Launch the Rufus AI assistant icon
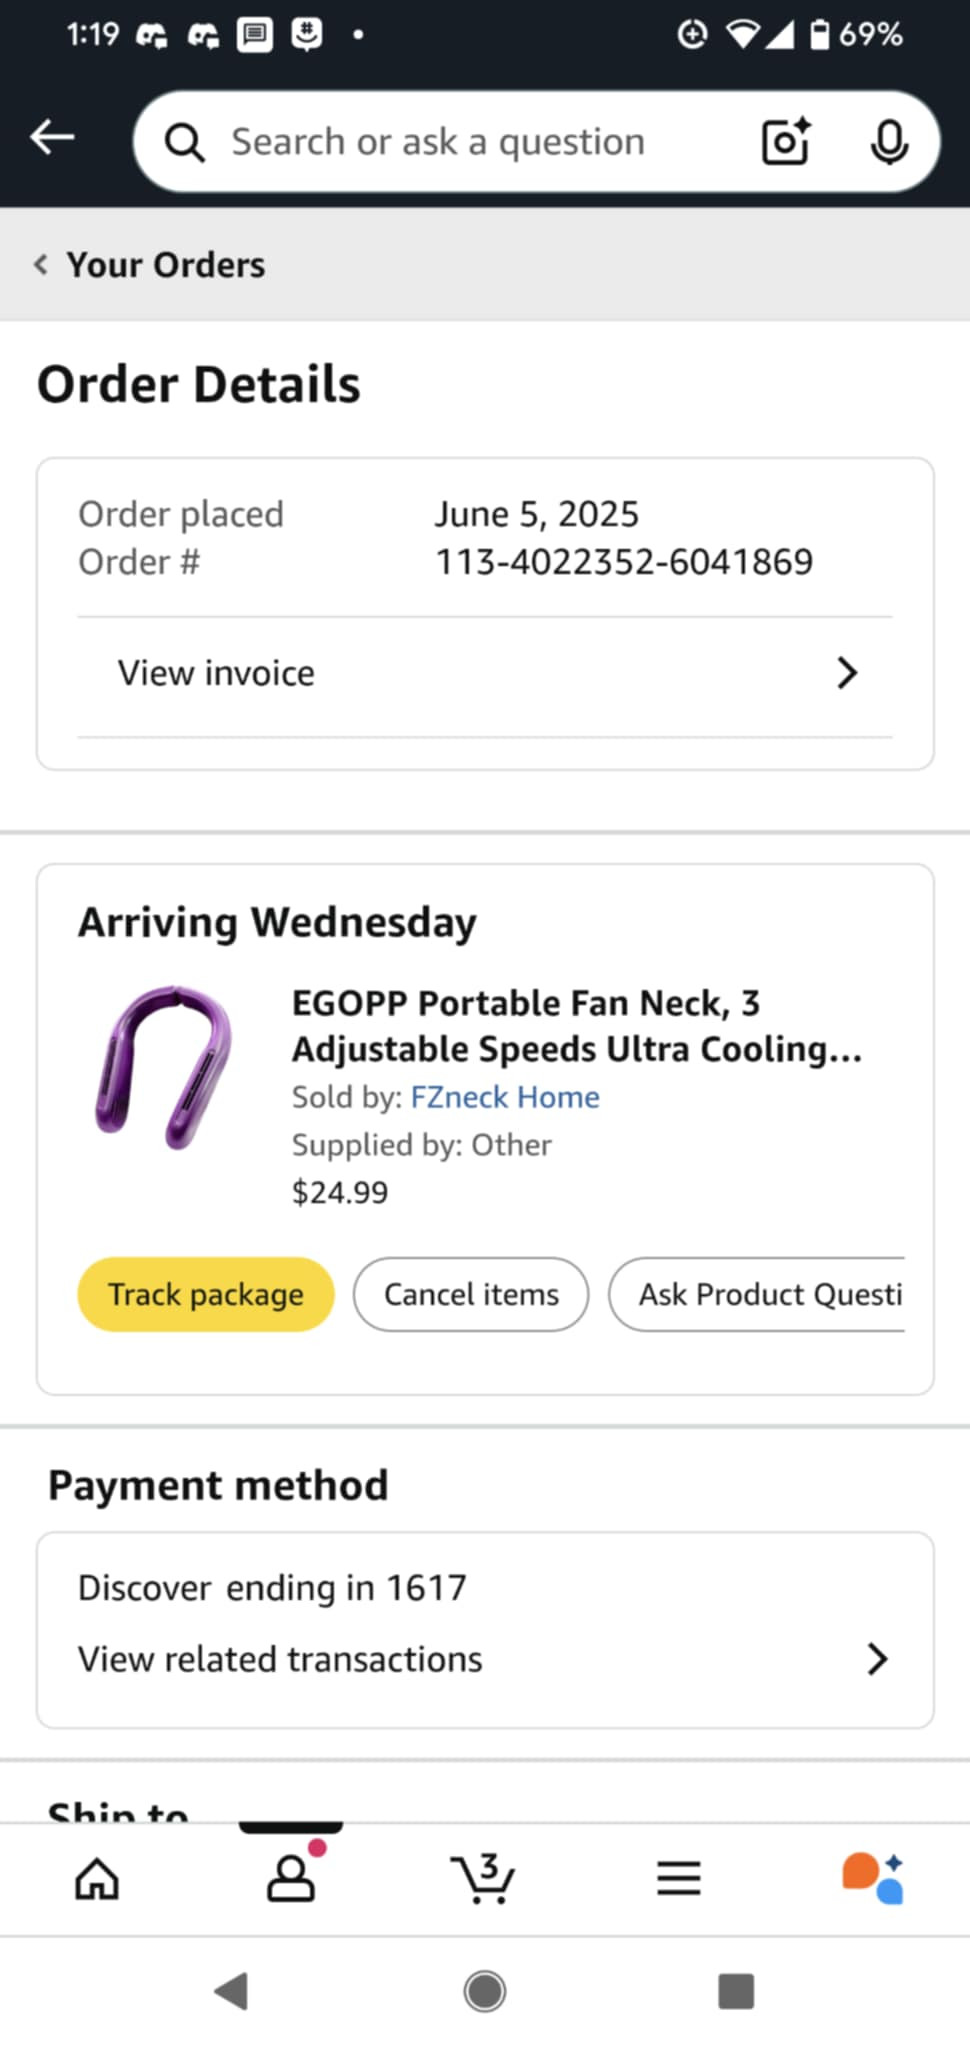The height and width of the screenshot is (2048, 970). coord(873,1879)
